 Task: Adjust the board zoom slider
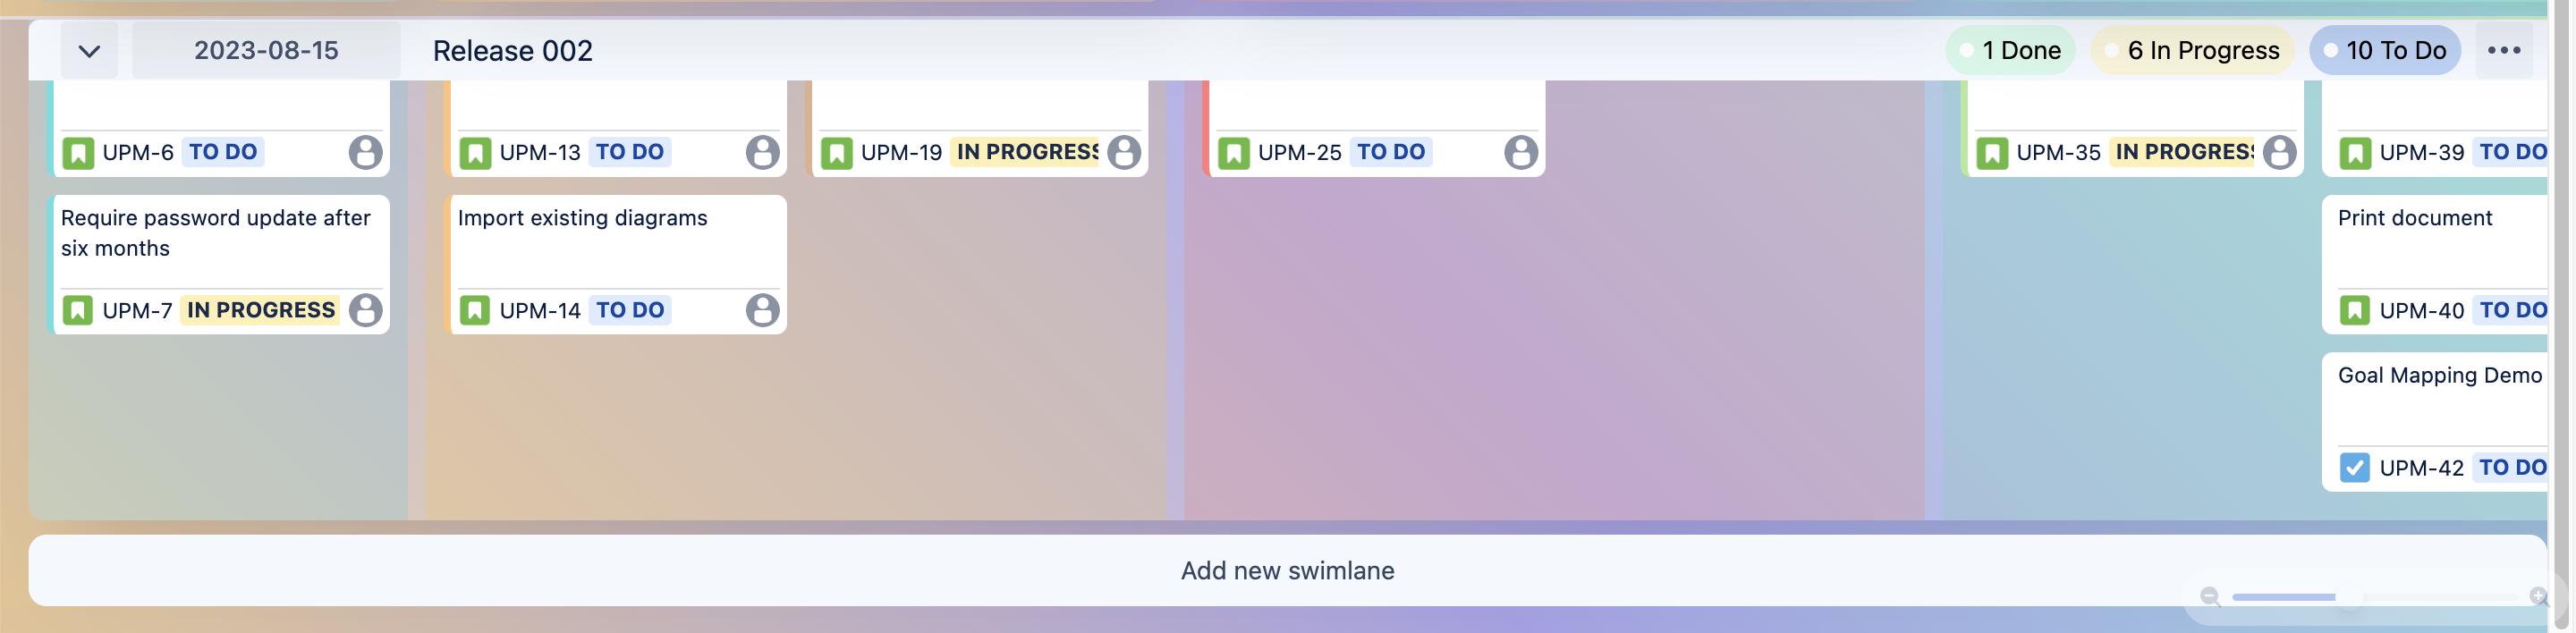click(x=2348, y=597)
